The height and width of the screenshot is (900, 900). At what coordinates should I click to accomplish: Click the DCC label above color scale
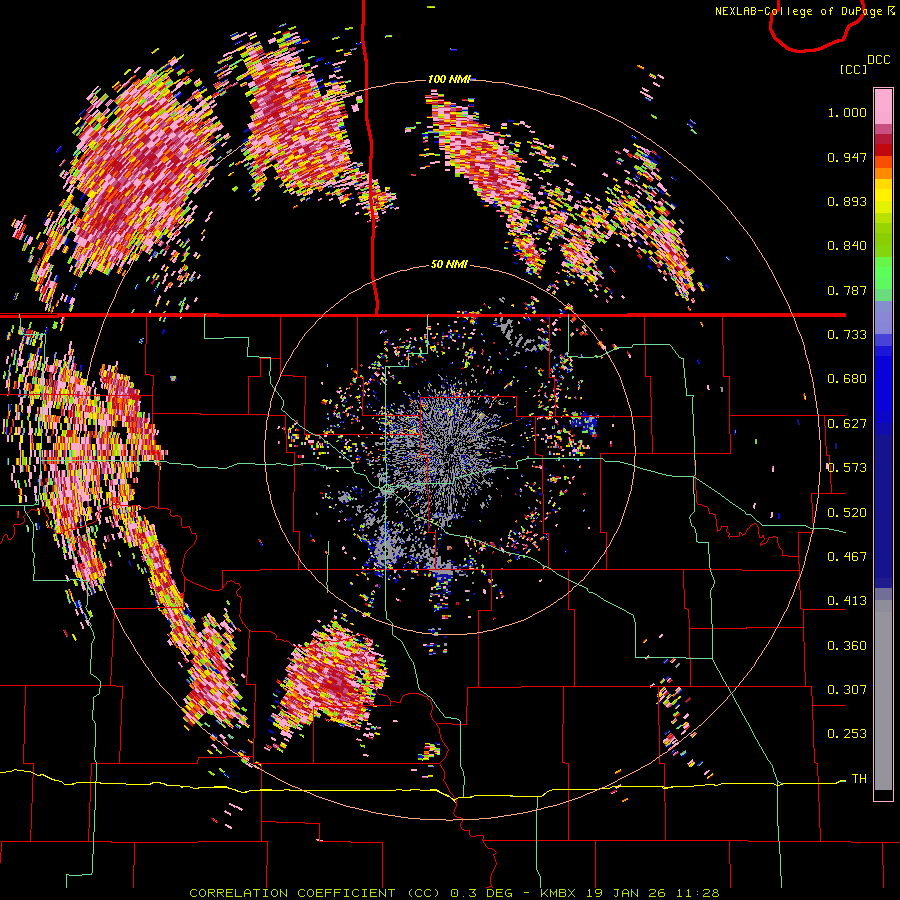click(x=878, y=59)
